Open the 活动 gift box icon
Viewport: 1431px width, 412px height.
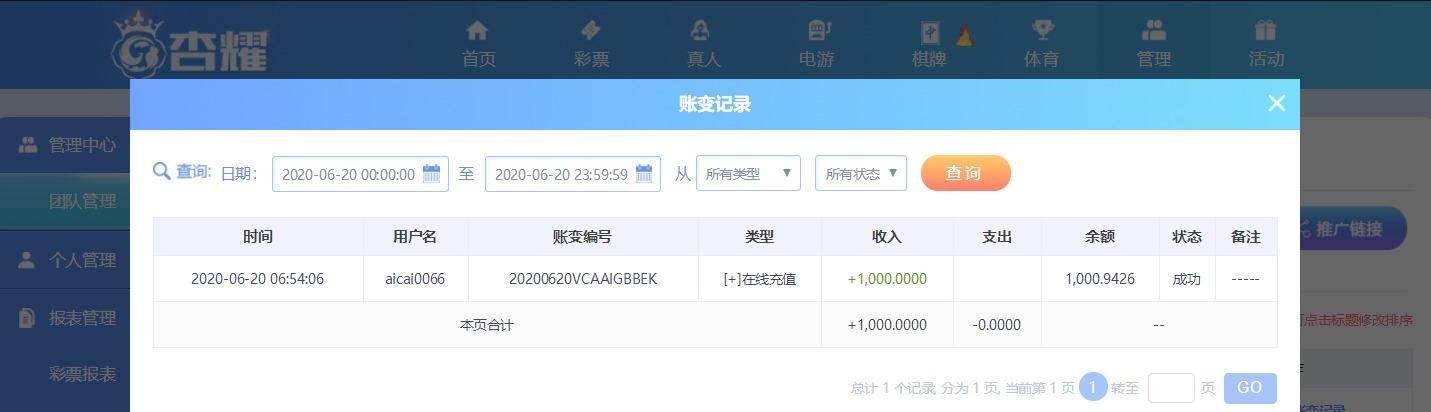pyautogui.click(x=1266, y=31)
